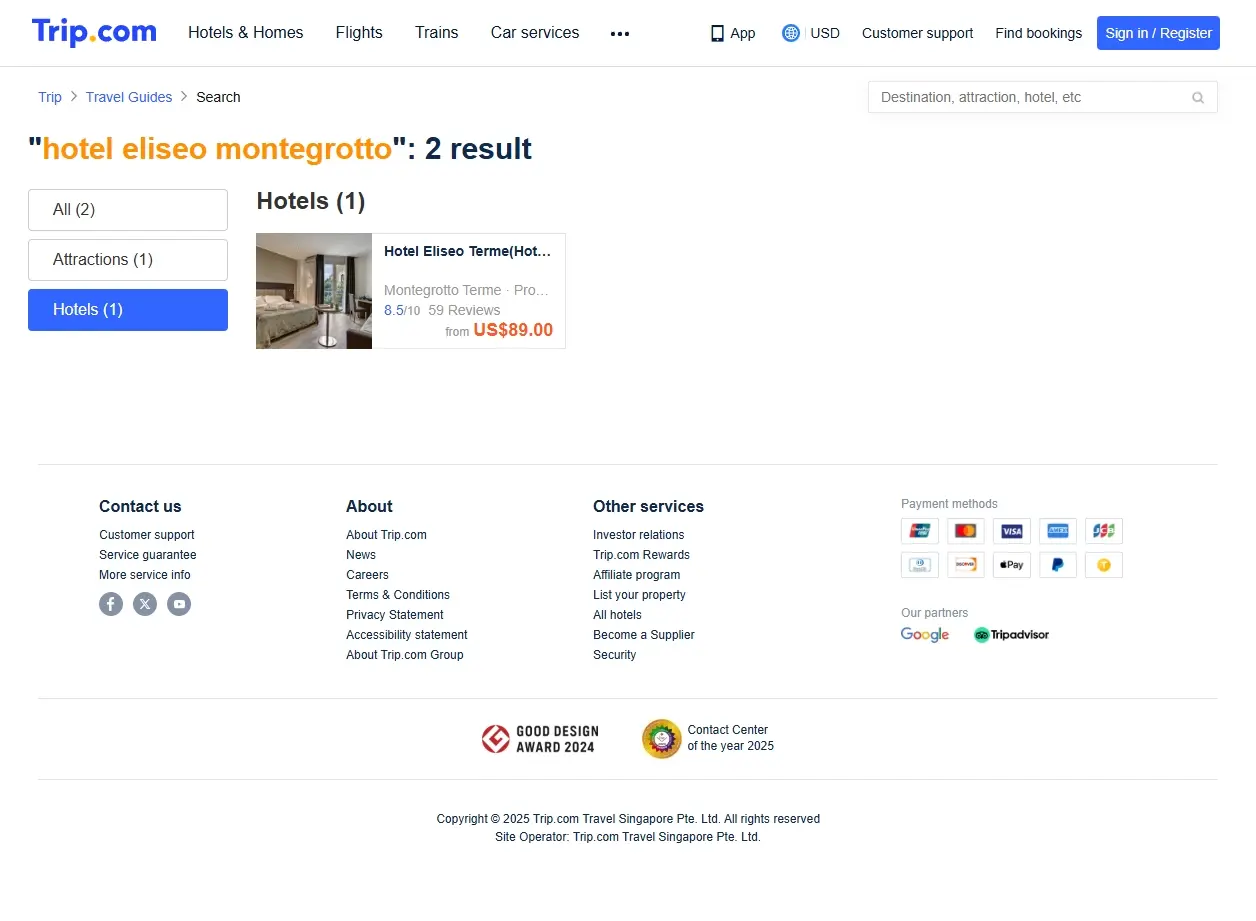The image size is (1256, 921).
Task: Click the Discover payment icon
Action: (x=966, y=565)
